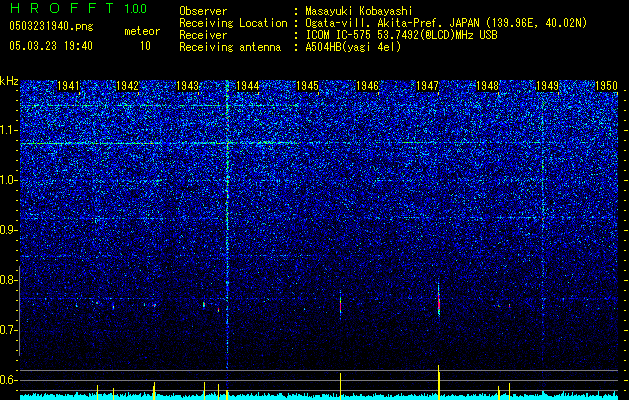Click the 1947 time axis label
The height and width of the screenshot is (400, 629).
pos(427,86)
